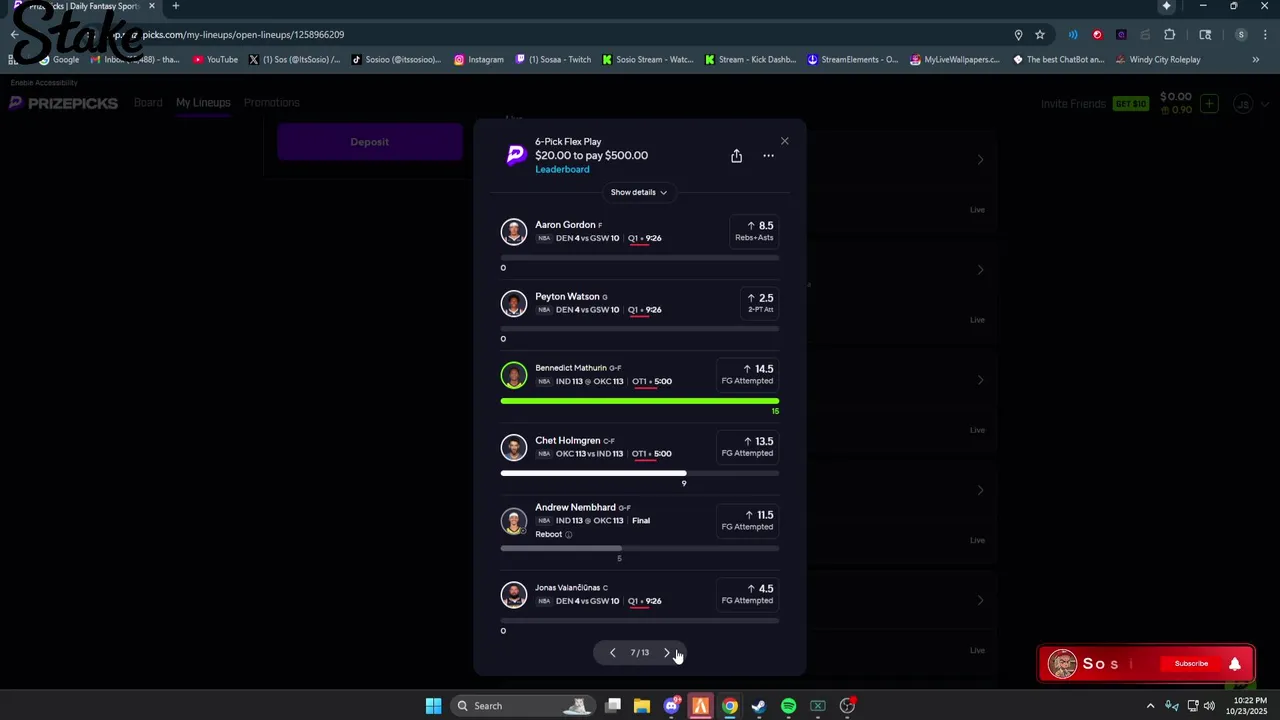This screenshot has height=720, width=1280.
Task: Open the Promotions tab
Action: [271, 103]
